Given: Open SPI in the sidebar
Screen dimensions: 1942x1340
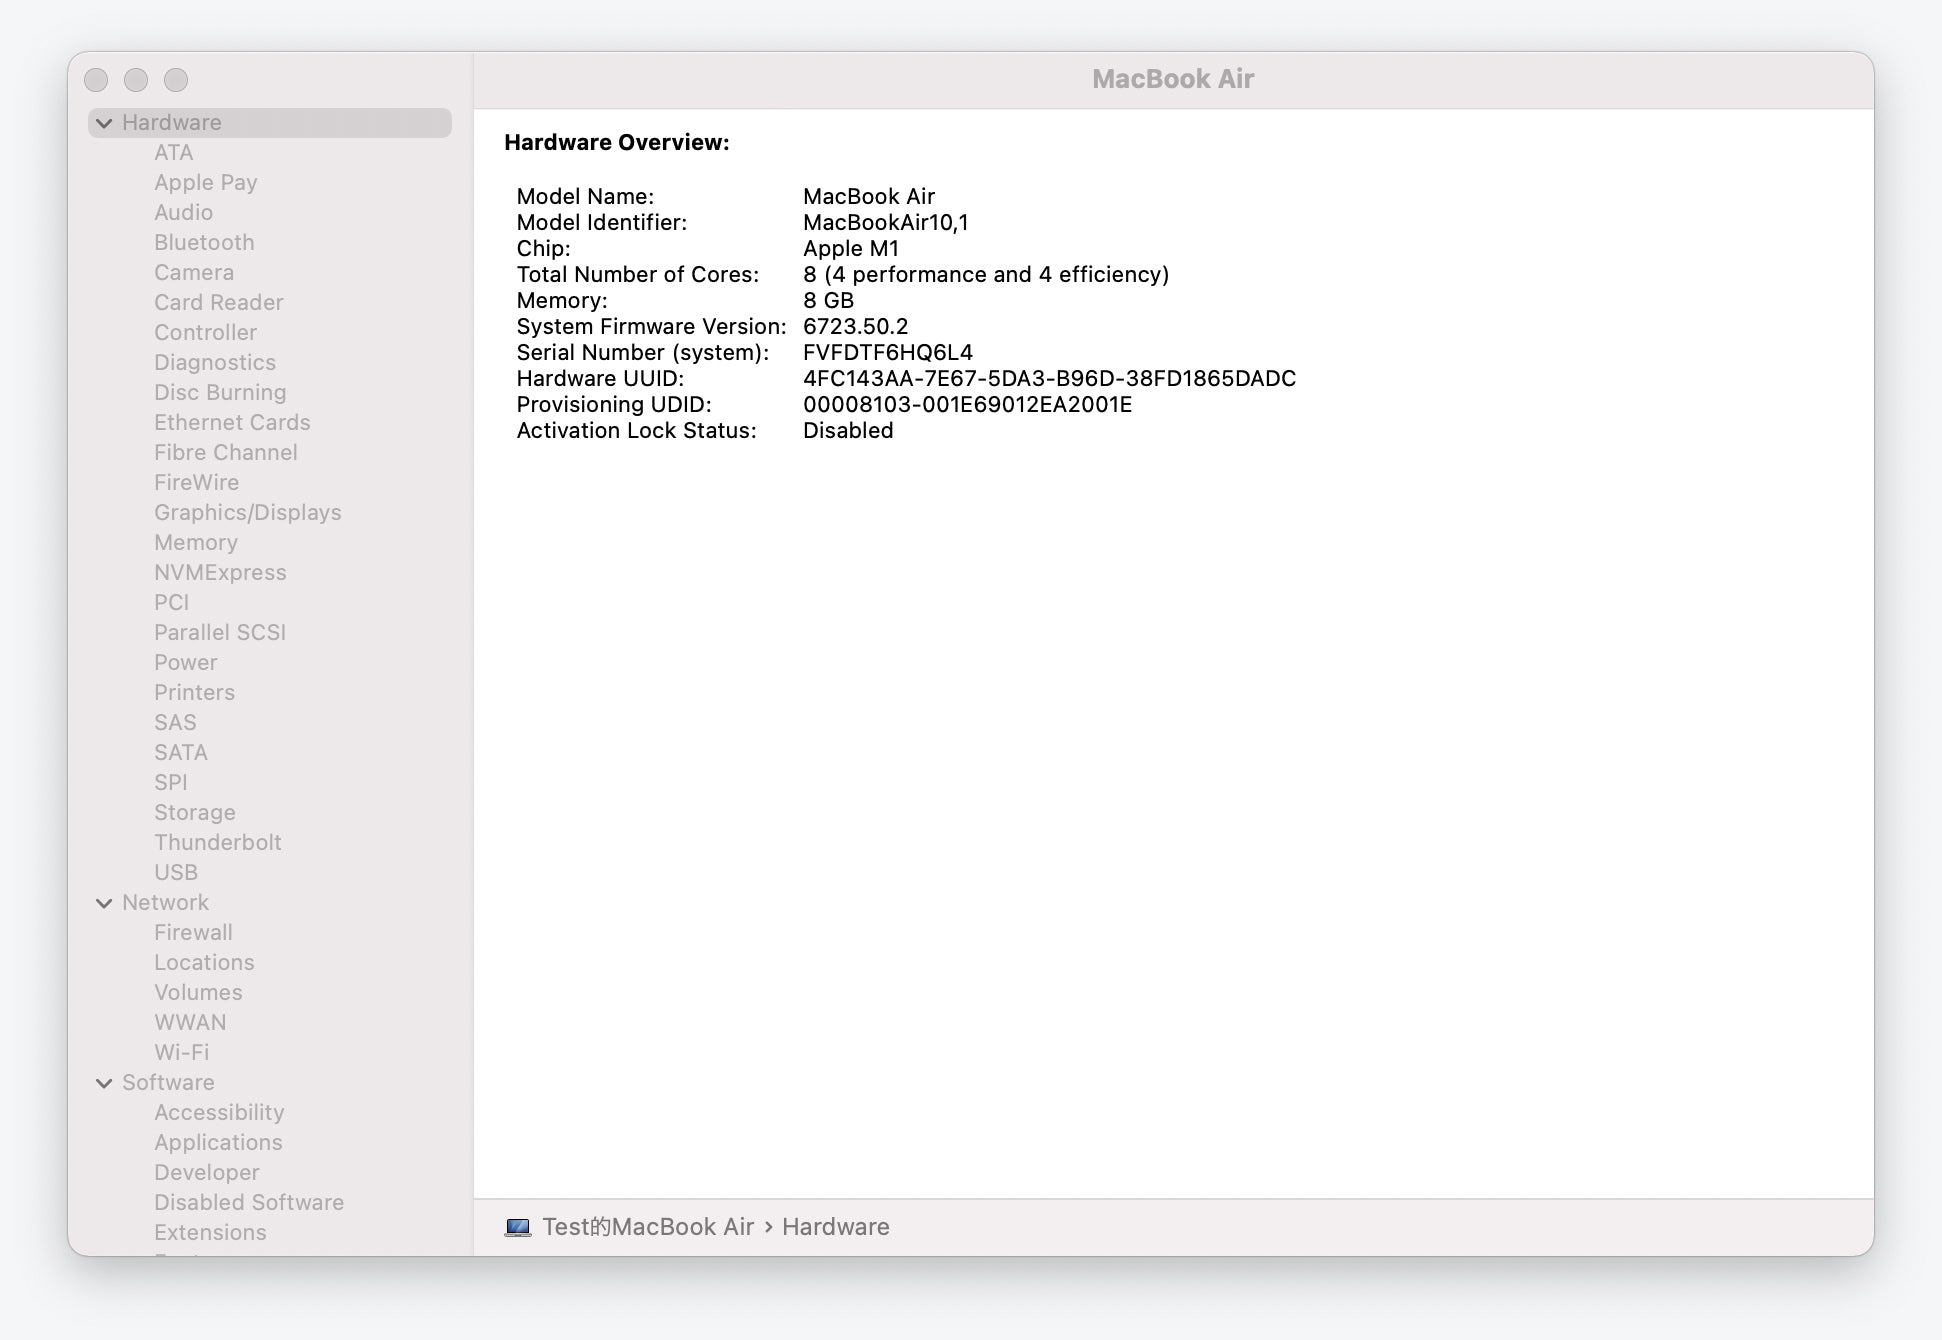Looking at the screenshot, I should 171,783.
